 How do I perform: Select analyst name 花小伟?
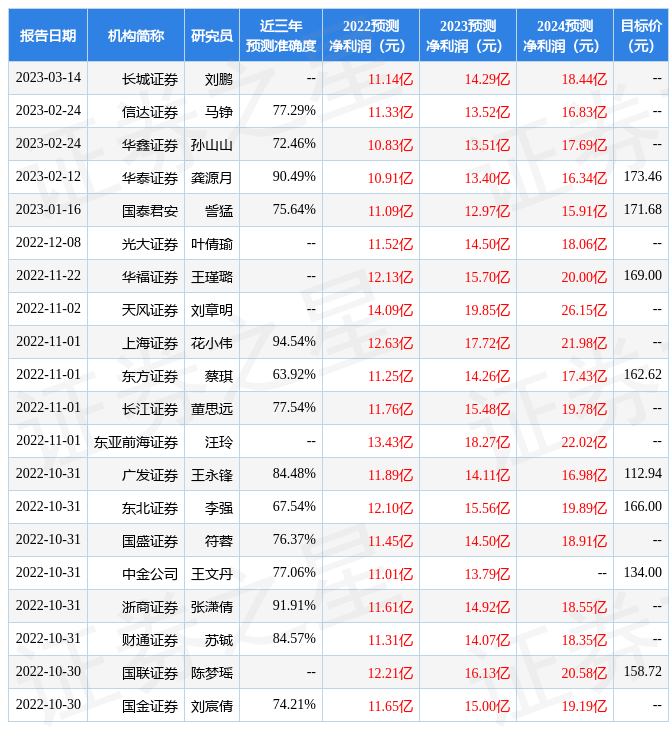[212, 342]
